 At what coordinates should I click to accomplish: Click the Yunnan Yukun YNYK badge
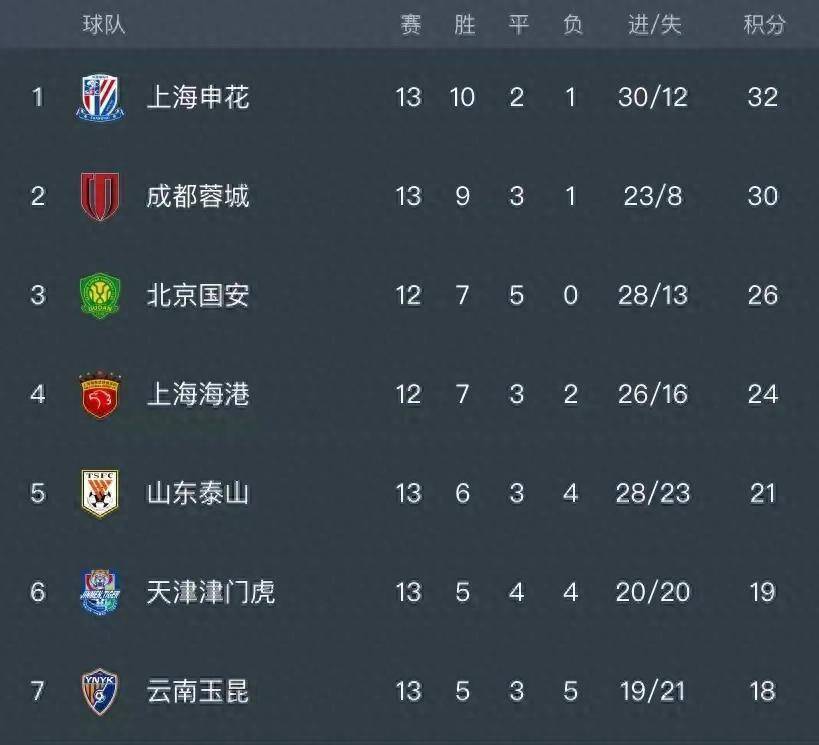100,691
